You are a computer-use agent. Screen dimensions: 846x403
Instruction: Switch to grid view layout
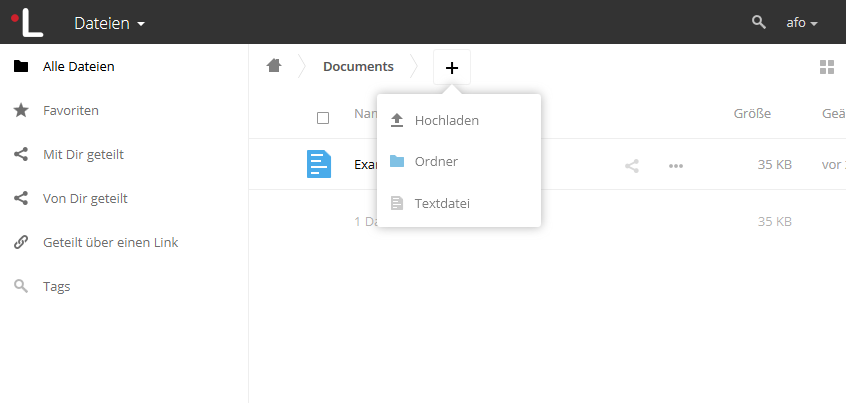pyautogui.click(x=826, y=67)
